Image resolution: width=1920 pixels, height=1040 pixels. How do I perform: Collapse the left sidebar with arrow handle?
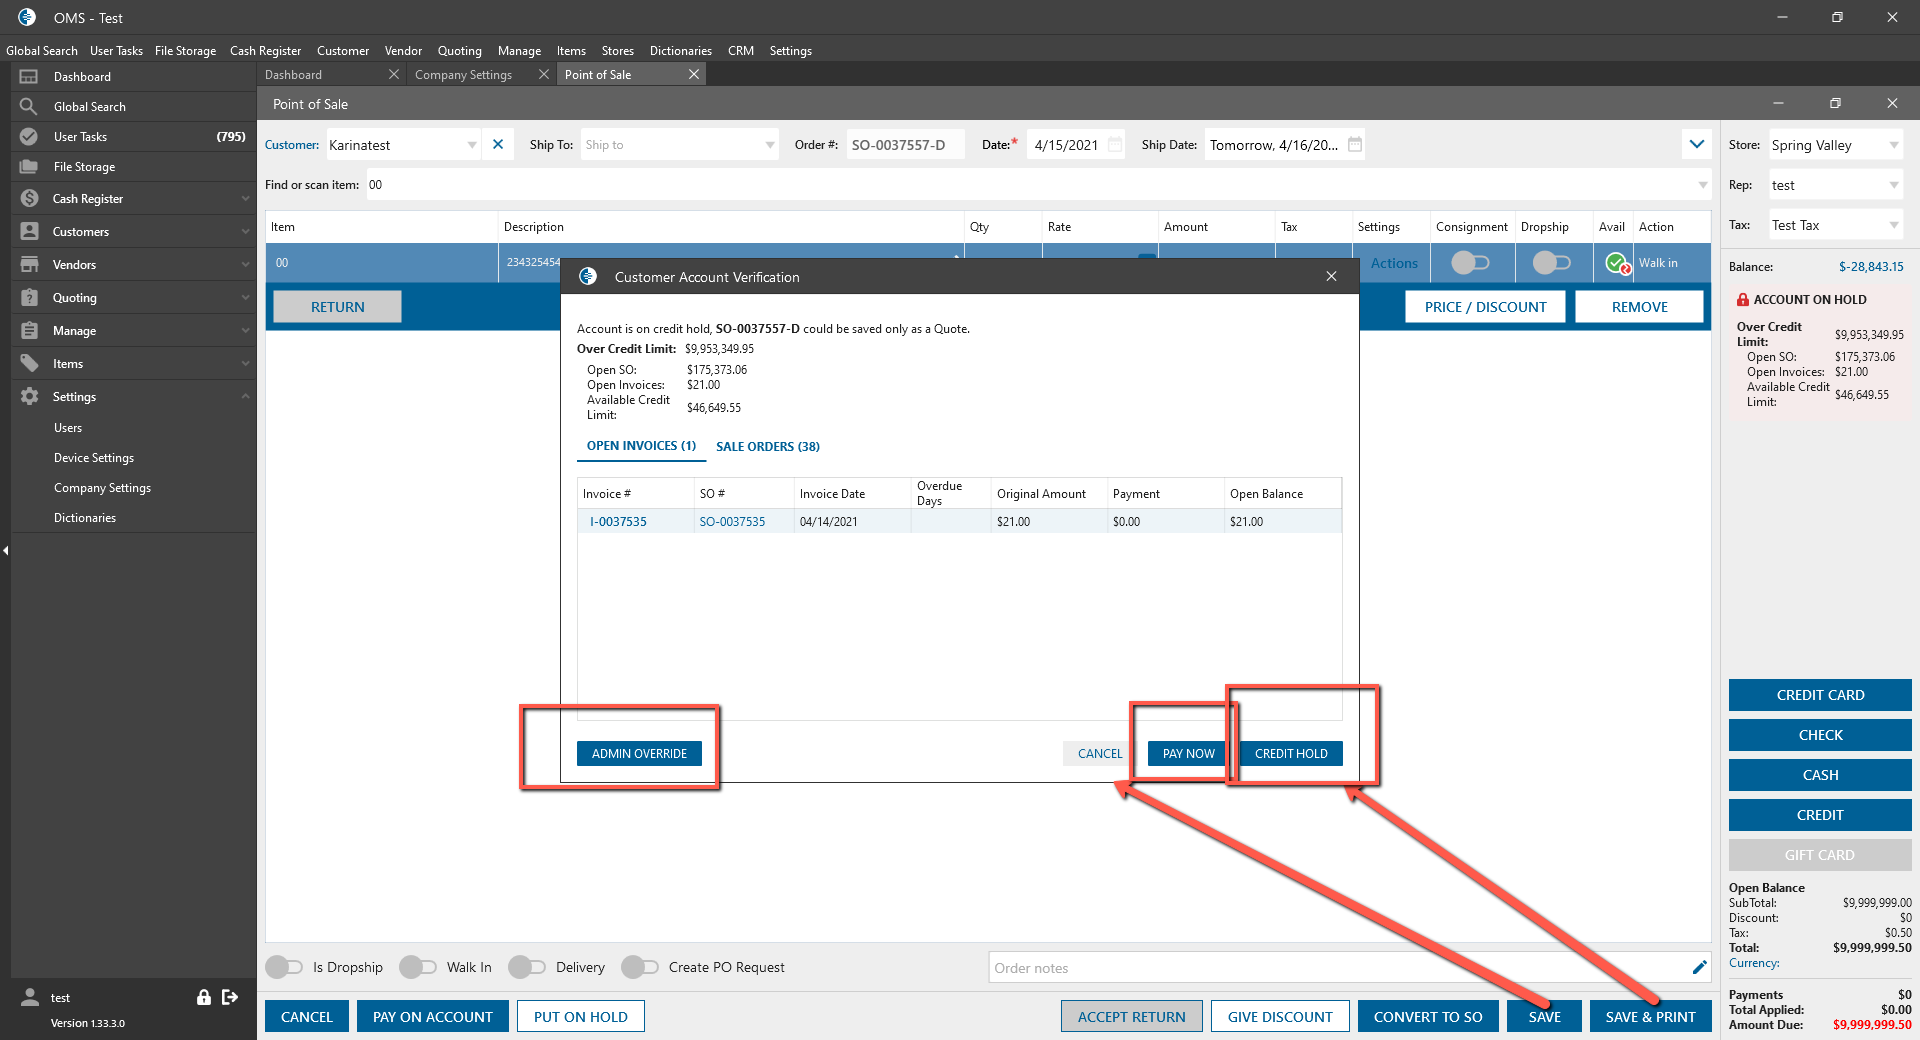[5, 550]
